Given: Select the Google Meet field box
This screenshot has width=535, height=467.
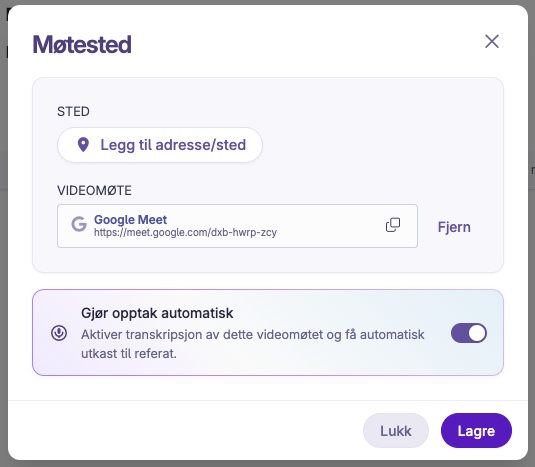Looking at the screenshot, I should coord(237,226).
